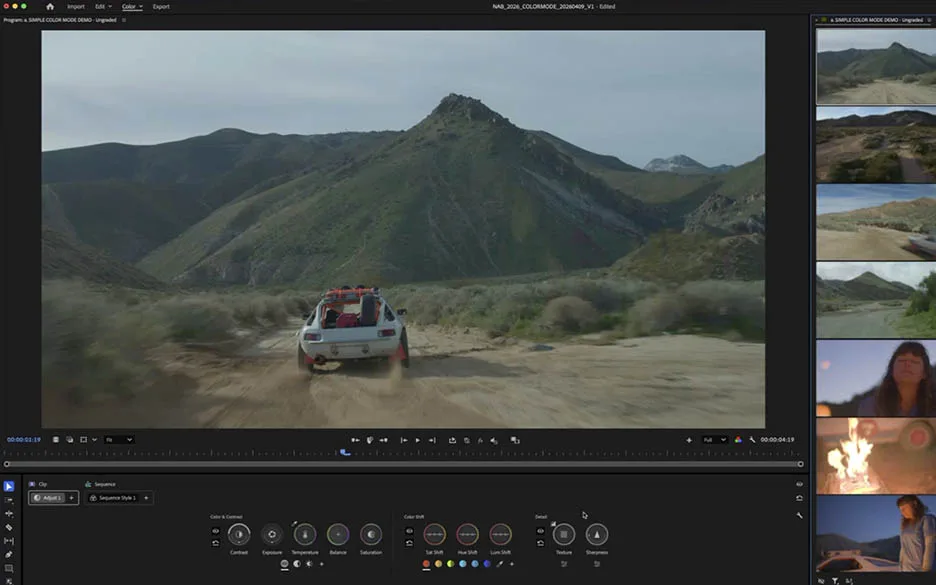
Task: Click the Lum Shift dial
Action: 500,534
